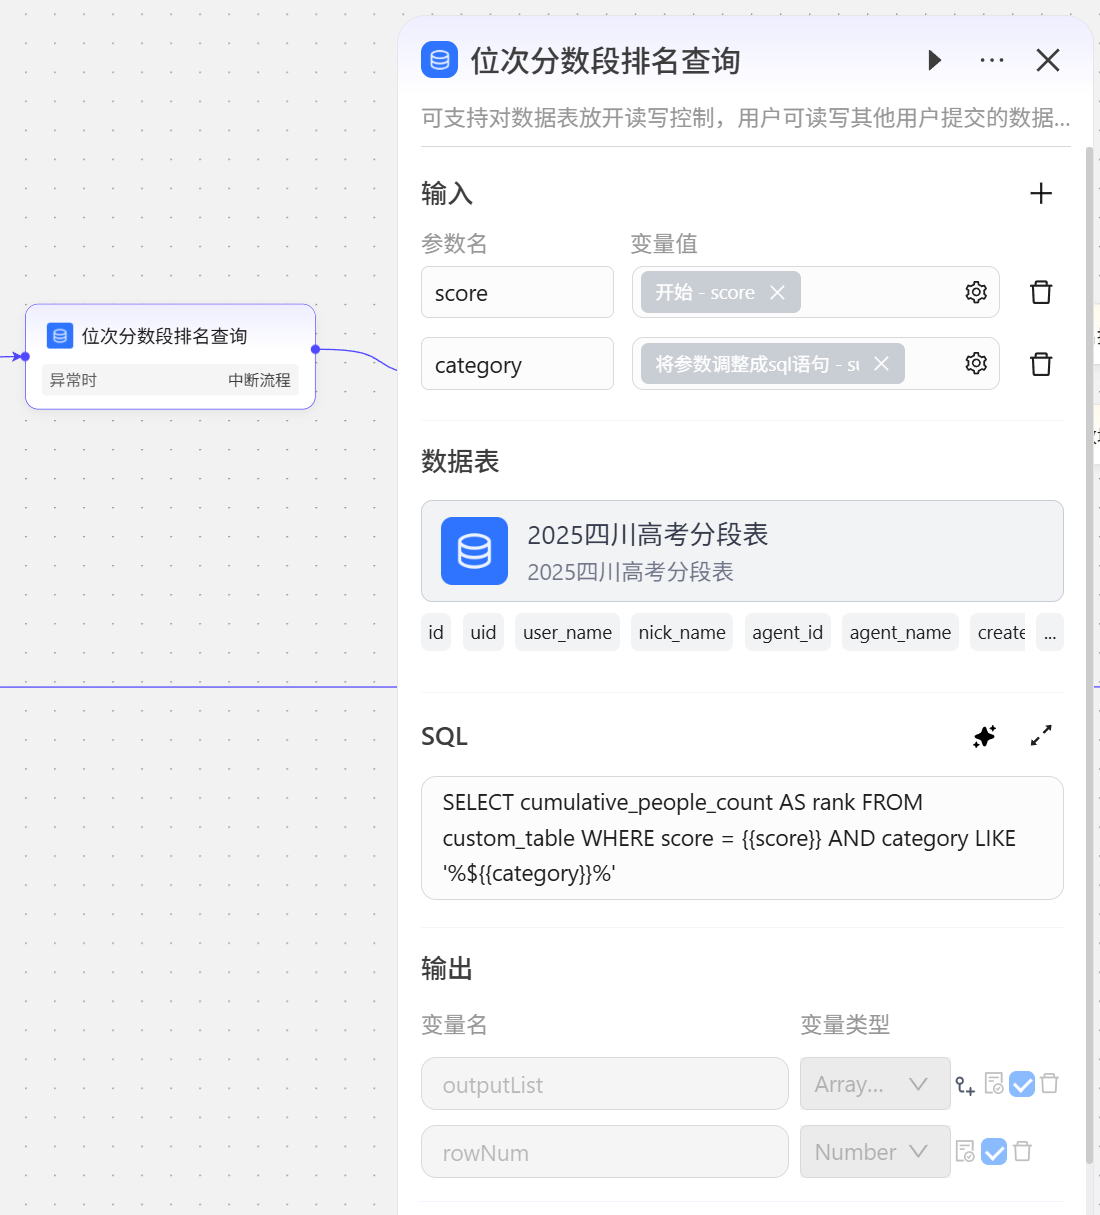Viewport: 1100px width, 1215px height.
Task: Select the 2025四川高考分段表 data table card
Action: 741,551
